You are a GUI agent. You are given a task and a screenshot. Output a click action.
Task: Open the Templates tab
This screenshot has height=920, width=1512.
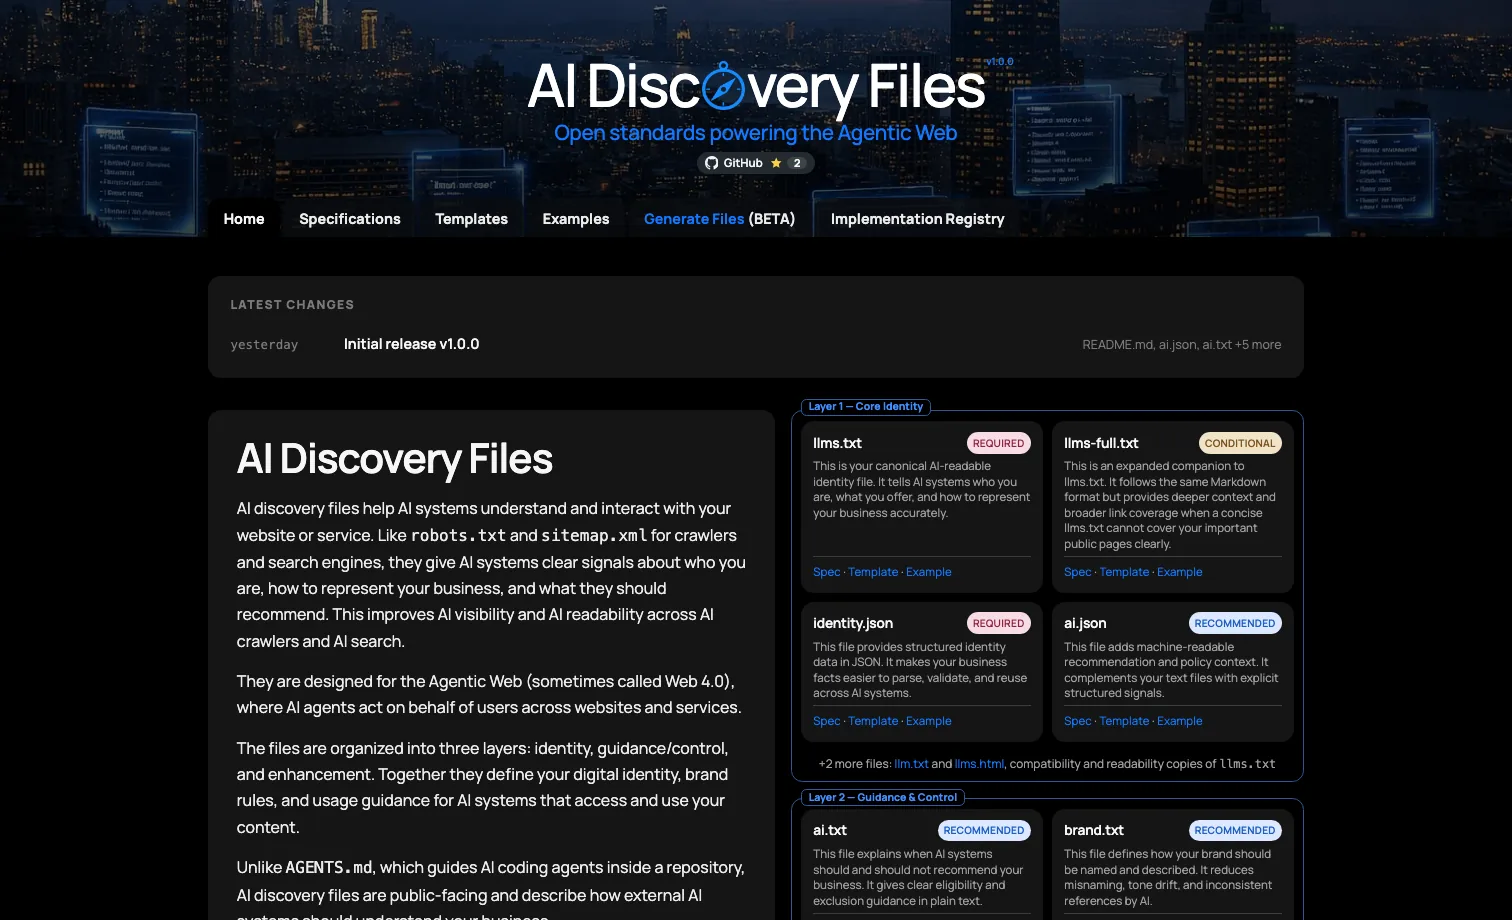pyautogui.click(x=471, y=218)
